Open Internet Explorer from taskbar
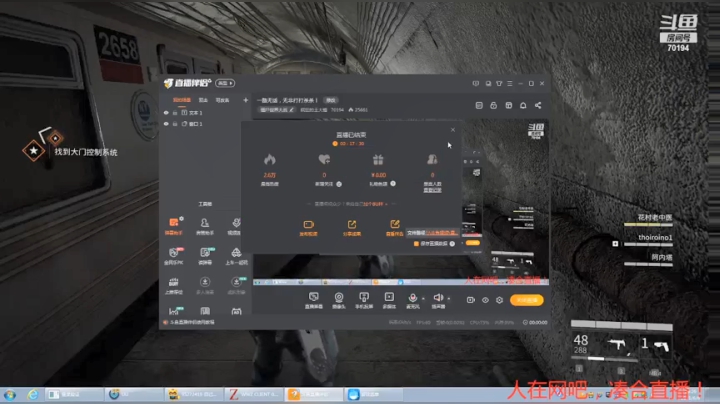 pyautogui.click(x=33, y=394)
